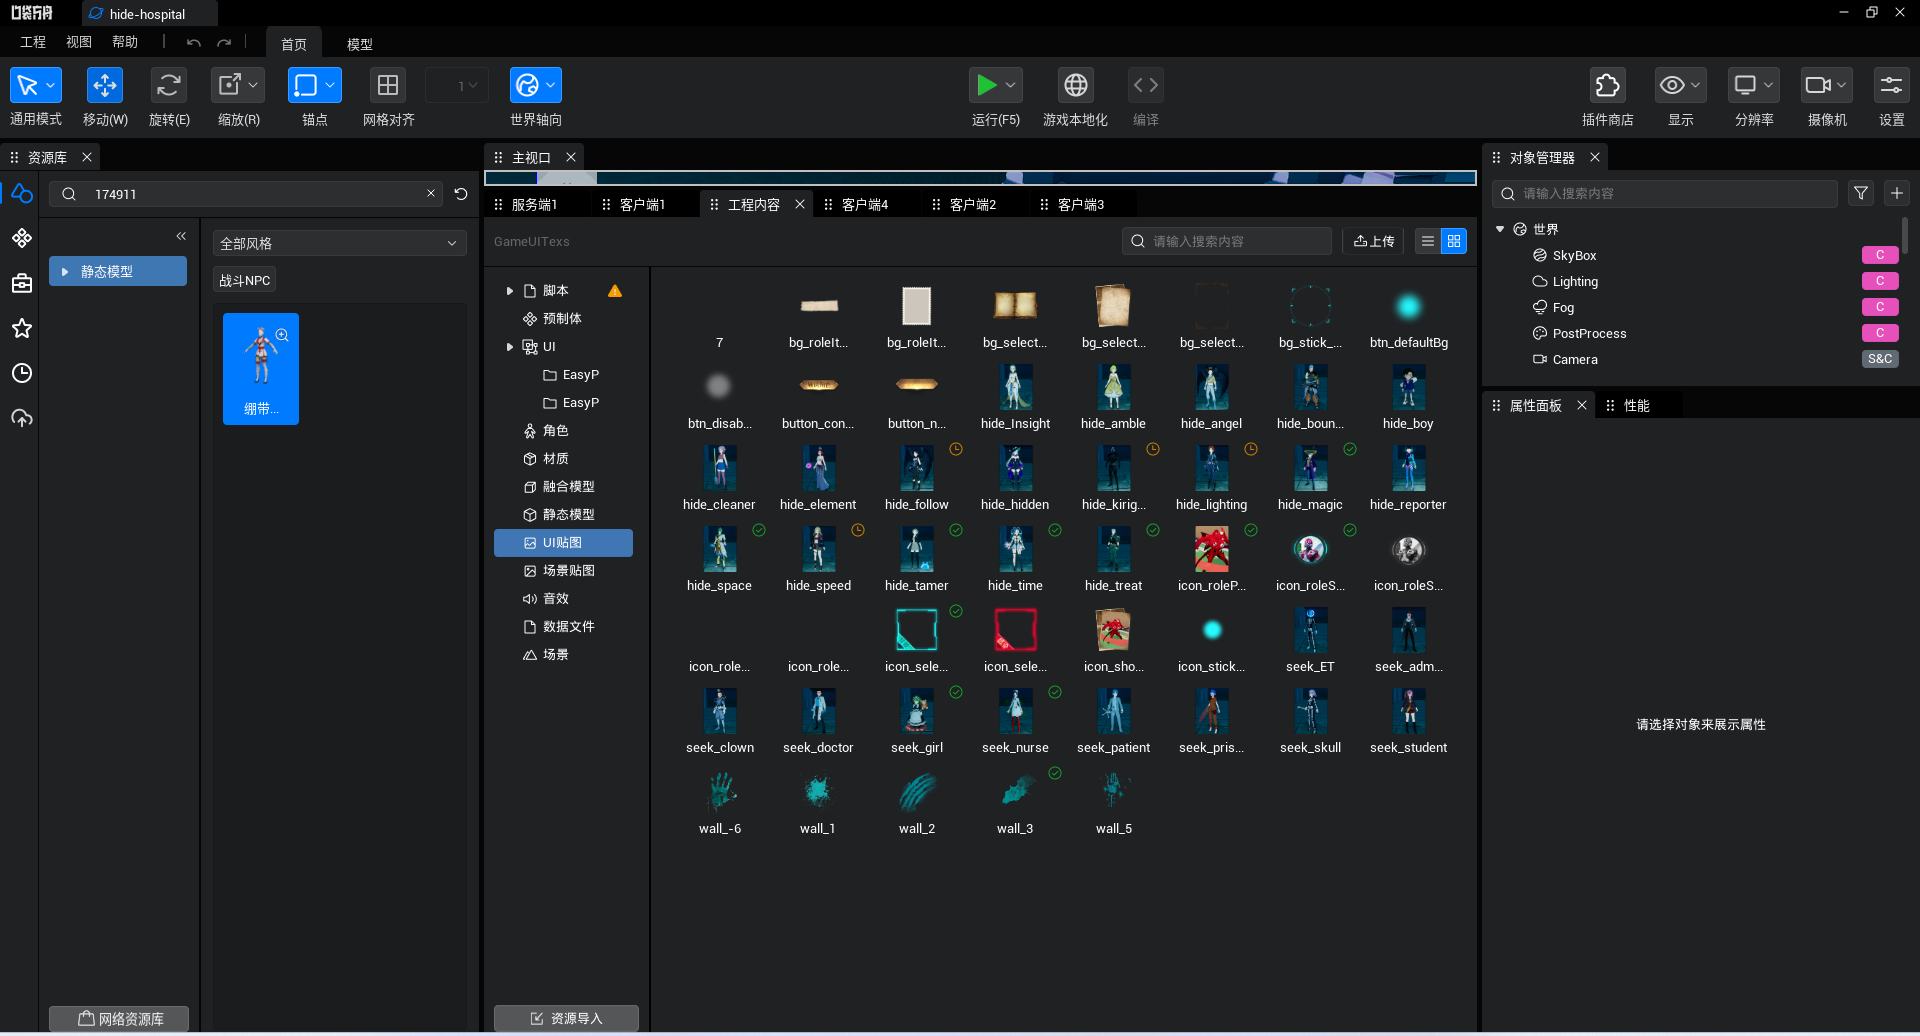Viewport: 1920px width, 1036px height.
Task: Click in project content search field
Action: click(x=1227, y=241)
